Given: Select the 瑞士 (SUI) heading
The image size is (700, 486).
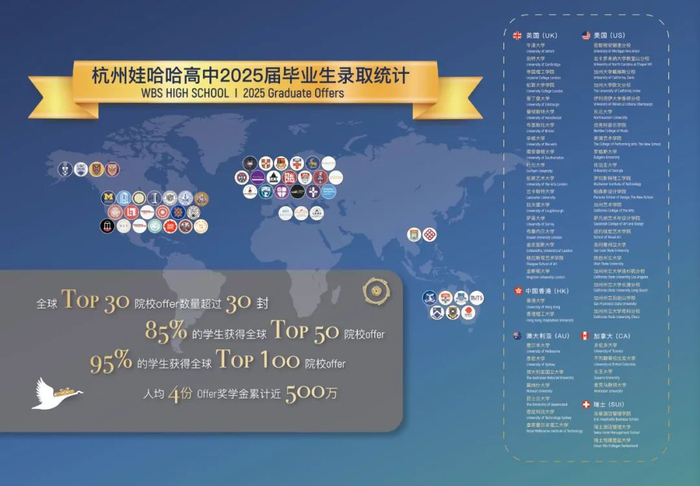Looking at the screenshot, I should pyautogui.click(x=609, y=405).
